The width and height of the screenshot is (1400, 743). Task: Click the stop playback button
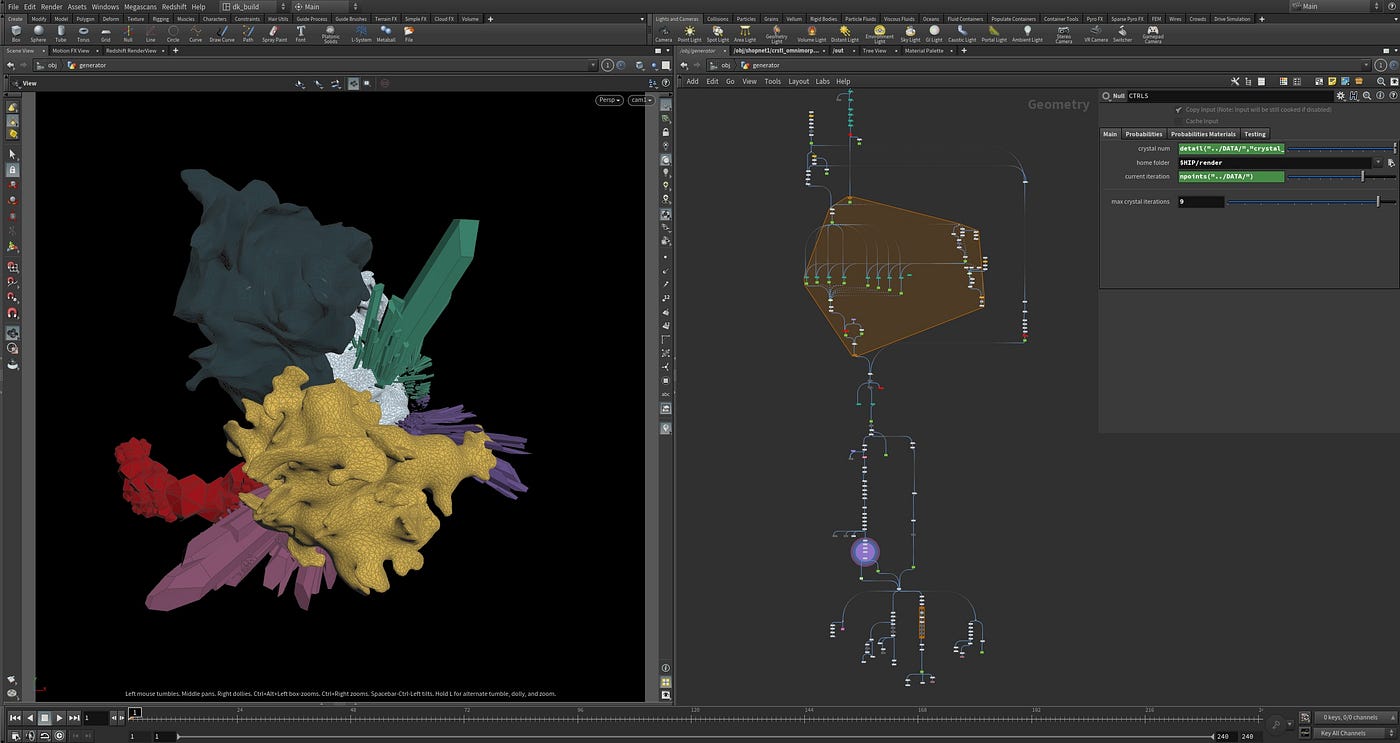click(x=44, y=717)
